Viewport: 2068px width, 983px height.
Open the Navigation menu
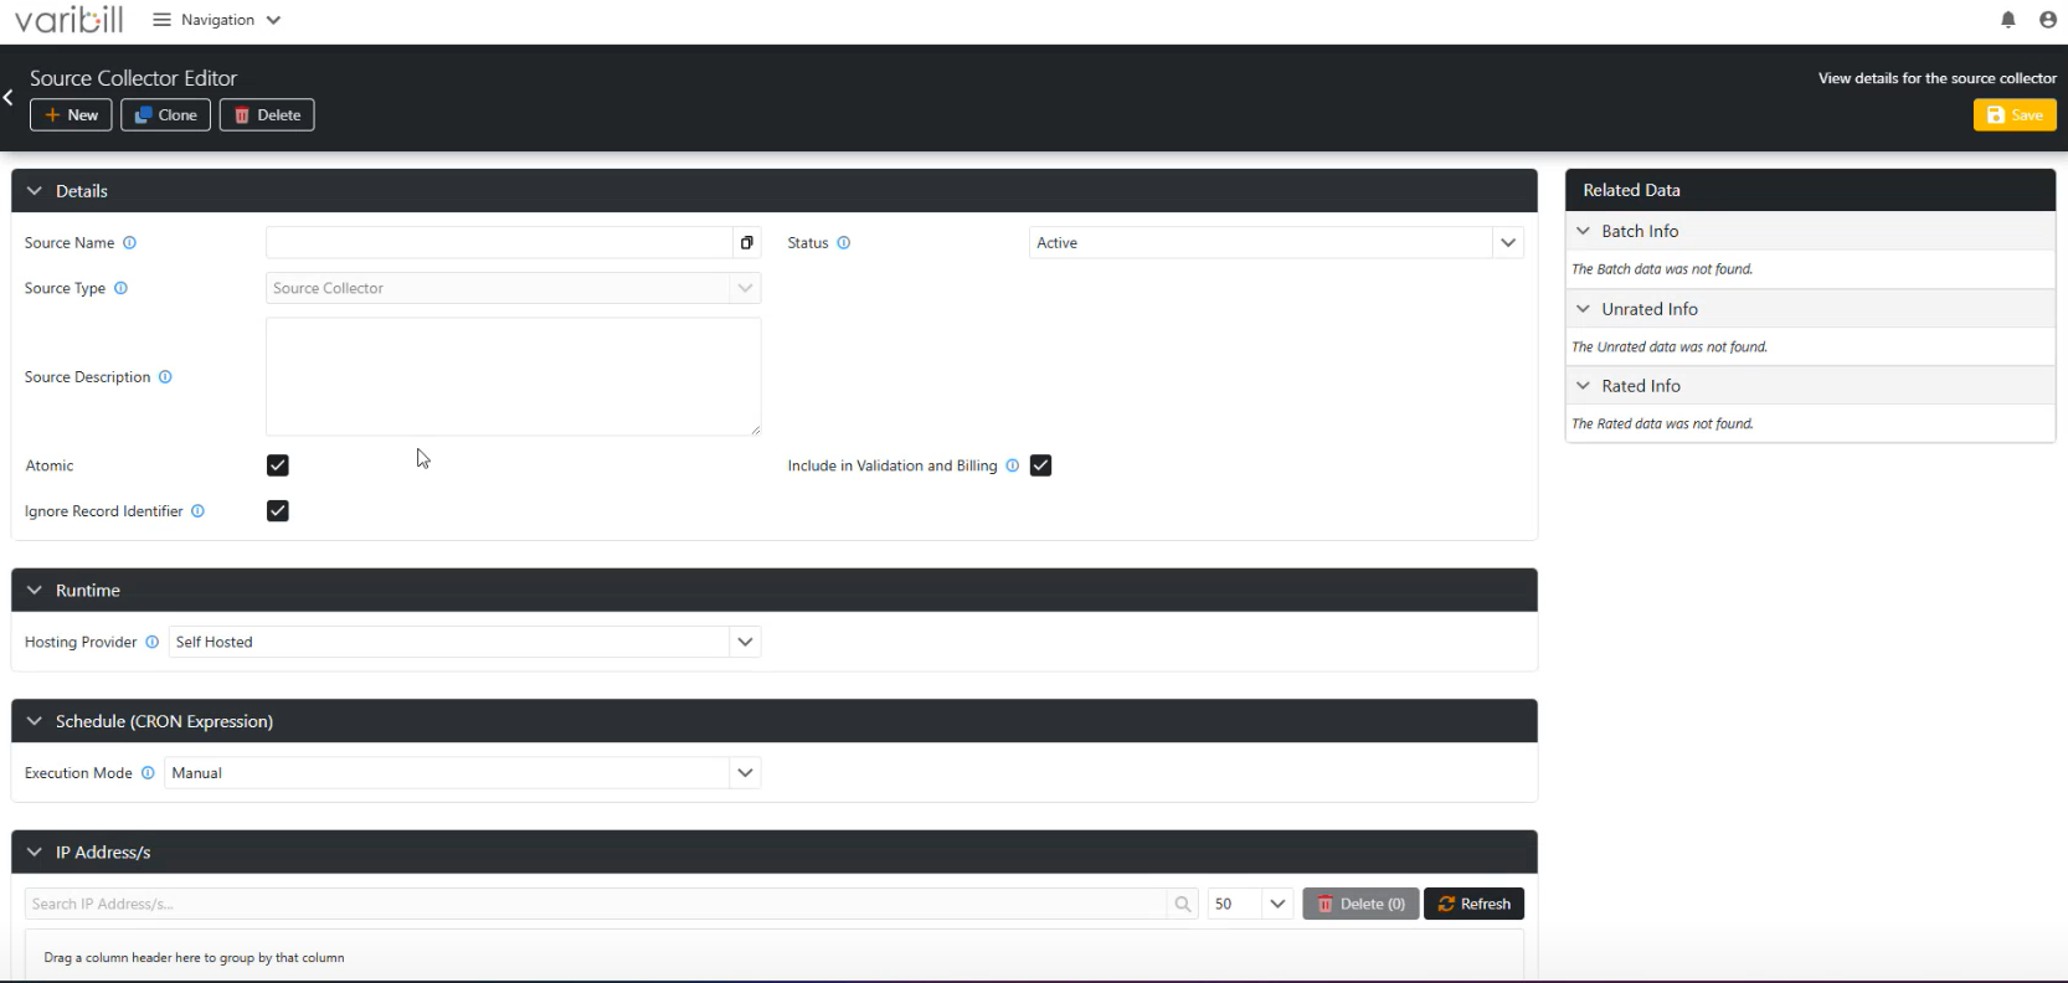pyautogui.click(x=216, y=19)
